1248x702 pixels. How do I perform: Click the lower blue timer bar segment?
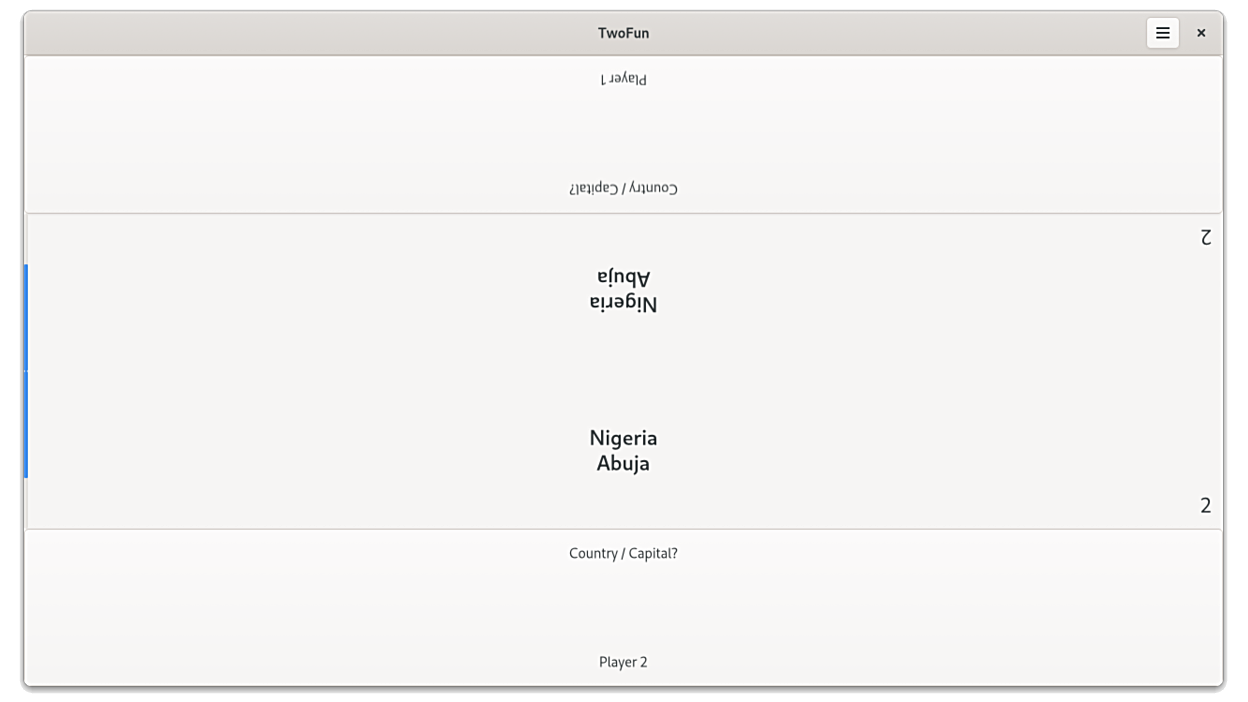(x=26, y=425)
